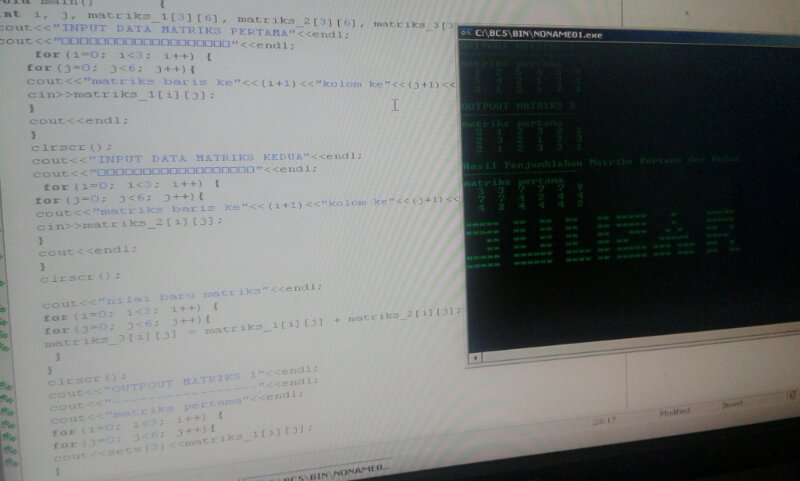Click the "nilai baru matriks" cout line
This screenshot has width=800, height=481.
click(x=182, y=296)
